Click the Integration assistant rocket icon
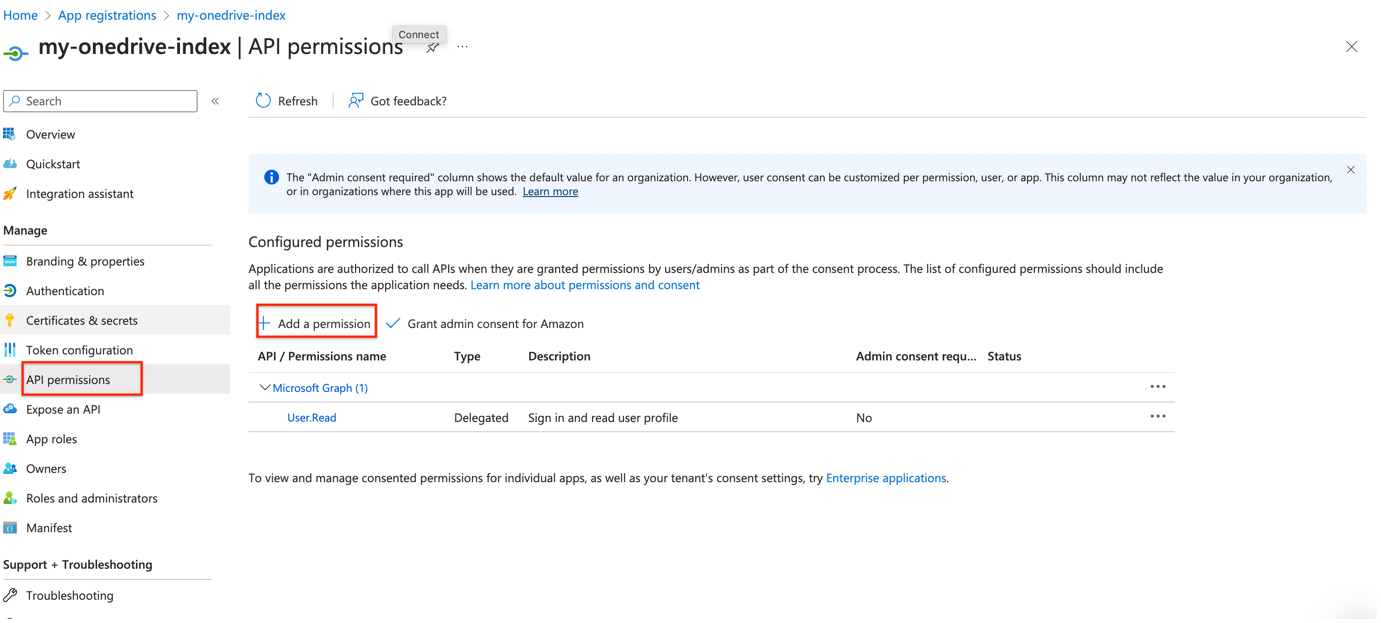1381x623 pixels. [x=10, y=194]
